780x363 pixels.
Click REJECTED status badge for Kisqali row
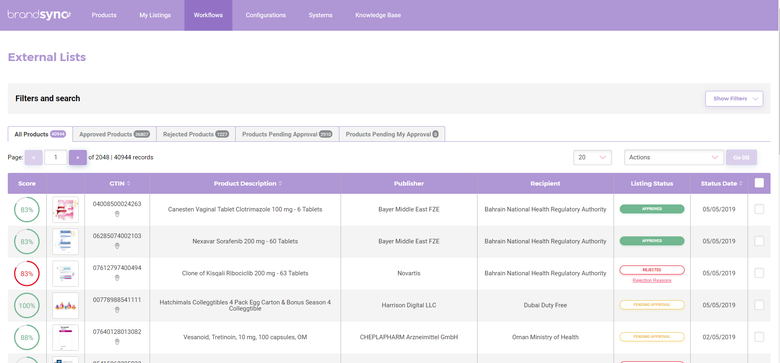tap(652, 270)
